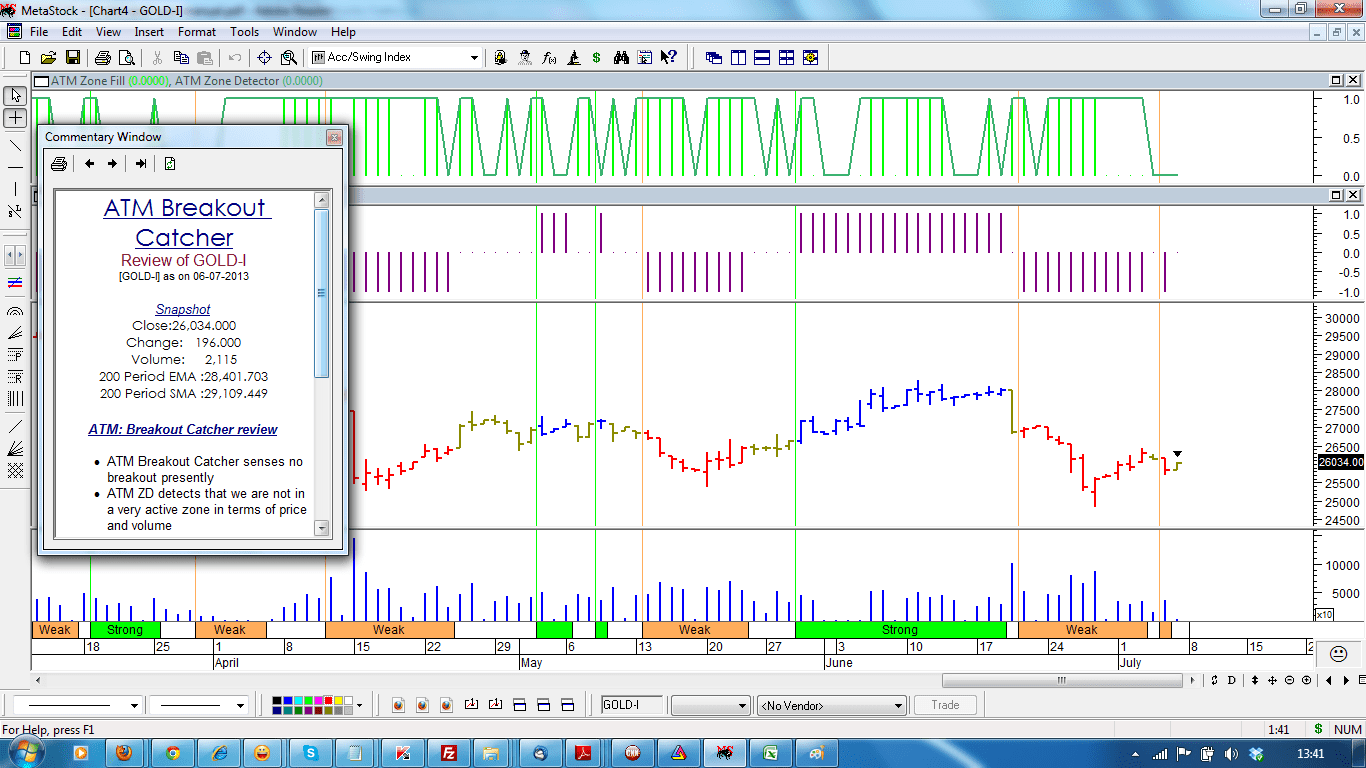Open the Edit menu
1366x768 pixels.
tap(72, 32)
